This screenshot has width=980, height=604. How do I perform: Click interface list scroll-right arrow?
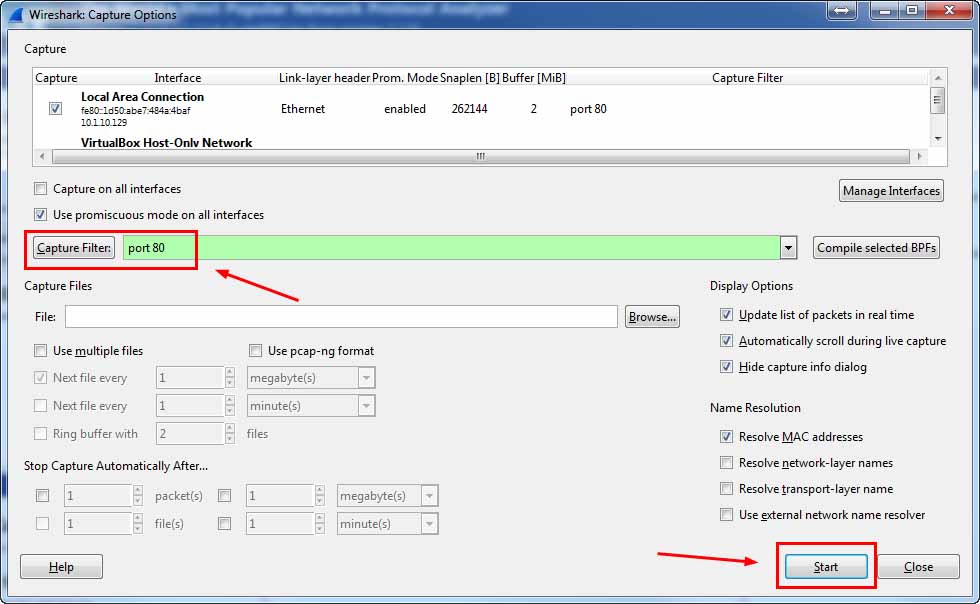point(919,156)
